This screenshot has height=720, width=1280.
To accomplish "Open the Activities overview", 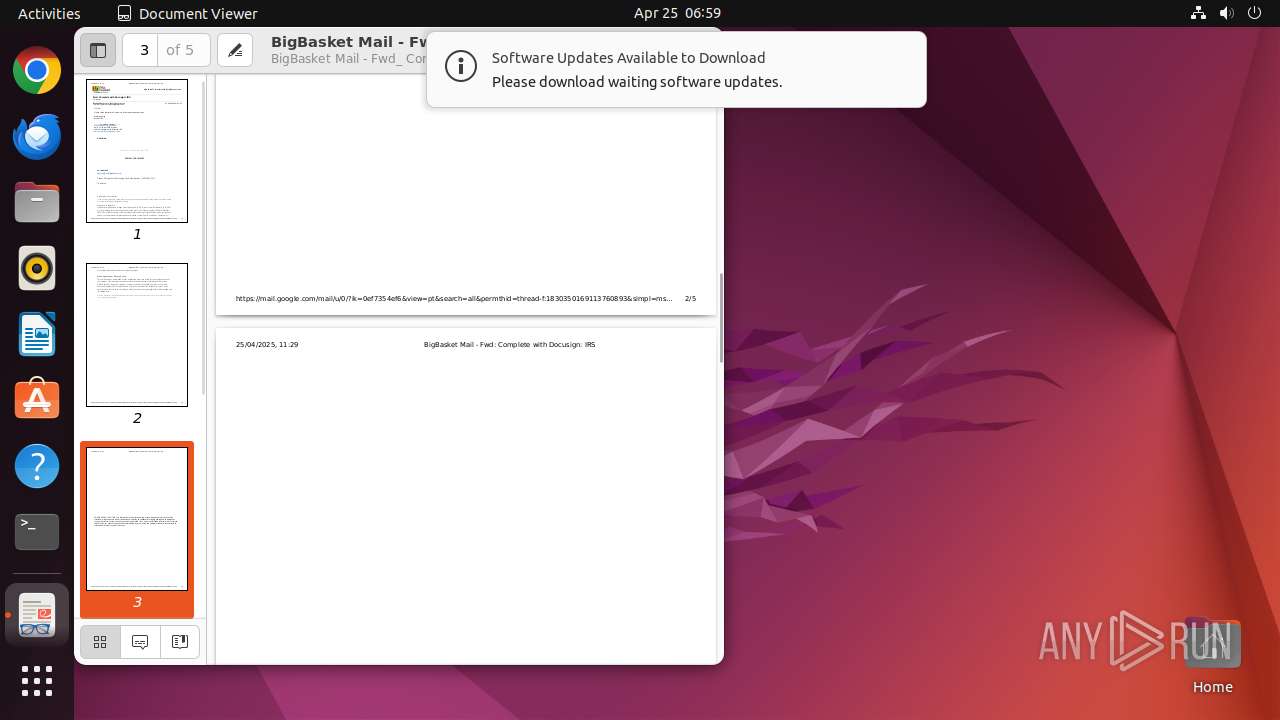I will pos(49,13).
